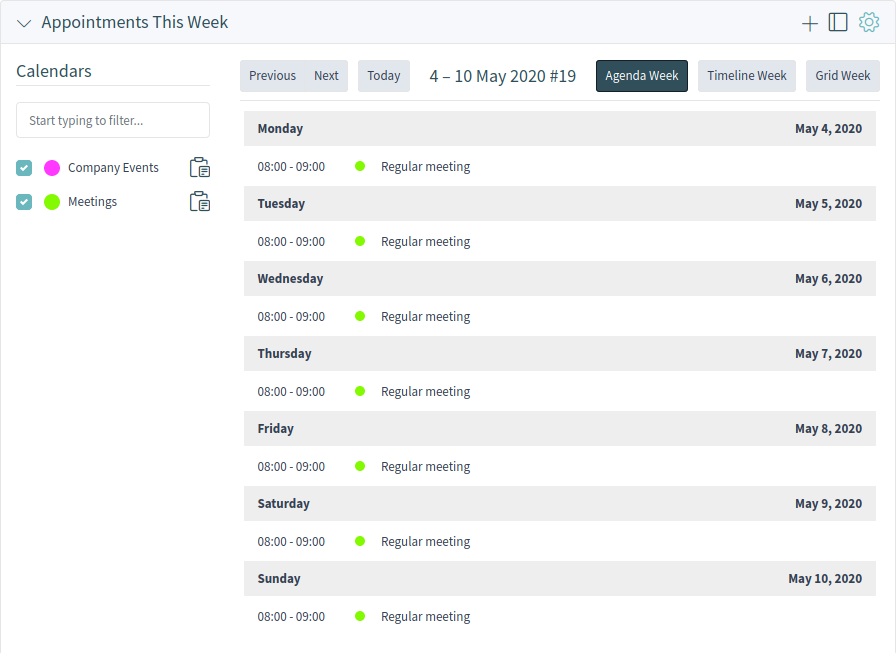
Task: Click Saturday's 08:00 - 09:00 time
Action: 291,541
